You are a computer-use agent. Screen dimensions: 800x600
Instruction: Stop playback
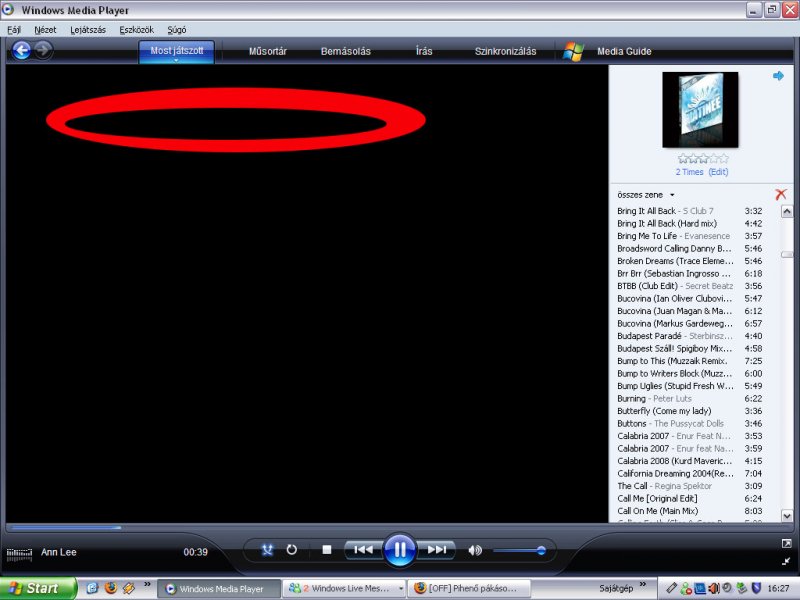[327, 549]
